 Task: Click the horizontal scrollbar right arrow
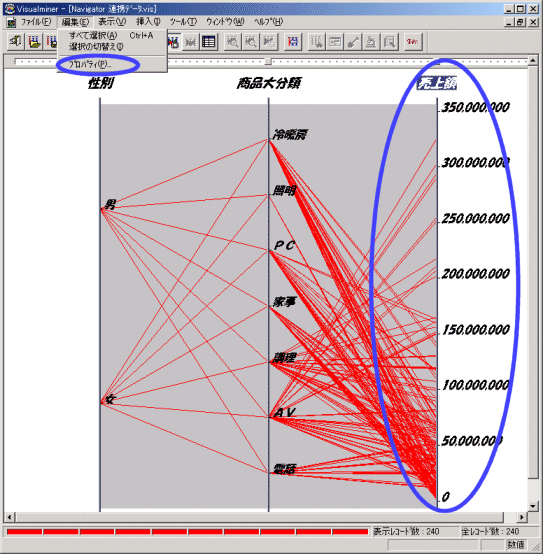point(522,517)
